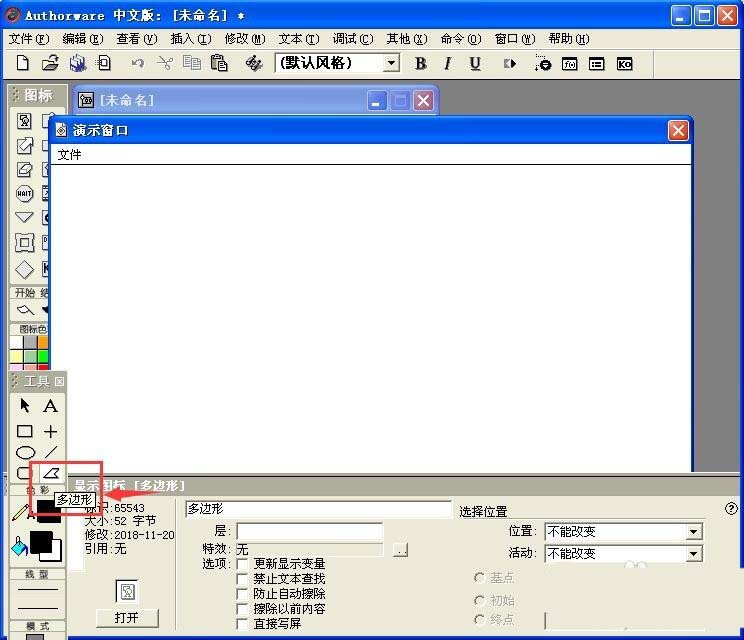The height and width of the screenshot is (640, 744).
Task: Open the 查看 menu
Action: pos(137,39)
